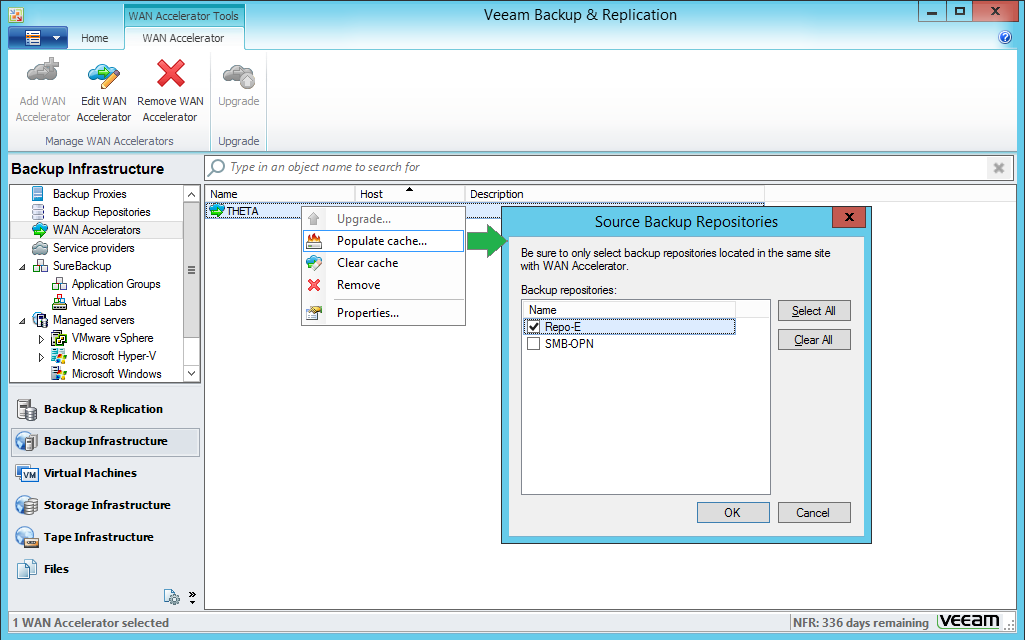Viewport: 1025px width, 640px height.
Task: Confirm the dialog with OK
Action: (x=733, y=513)
